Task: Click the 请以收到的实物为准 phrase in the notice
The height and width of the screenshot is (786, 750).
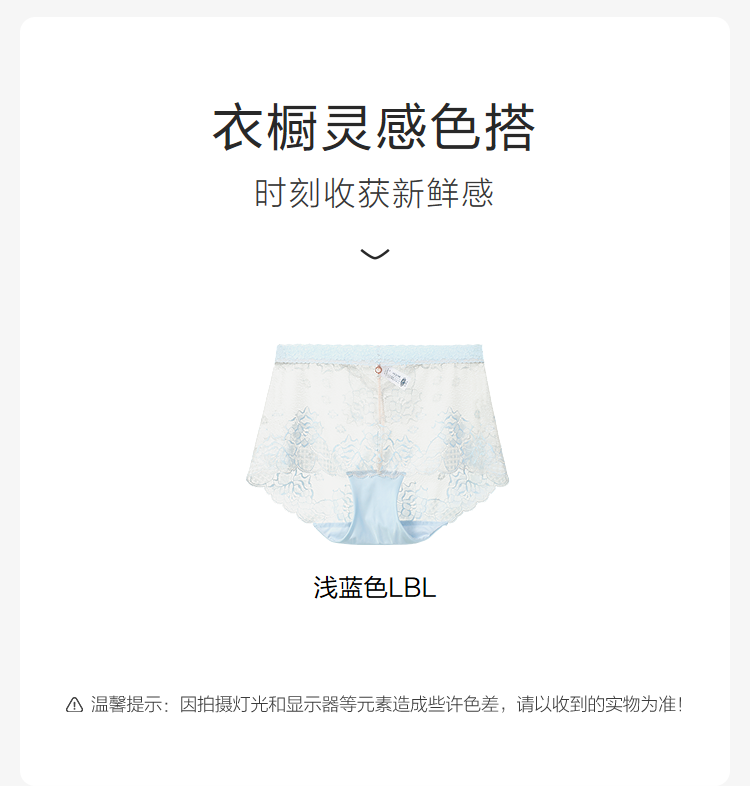Action: pyautogui.click(x=596, y=704)
